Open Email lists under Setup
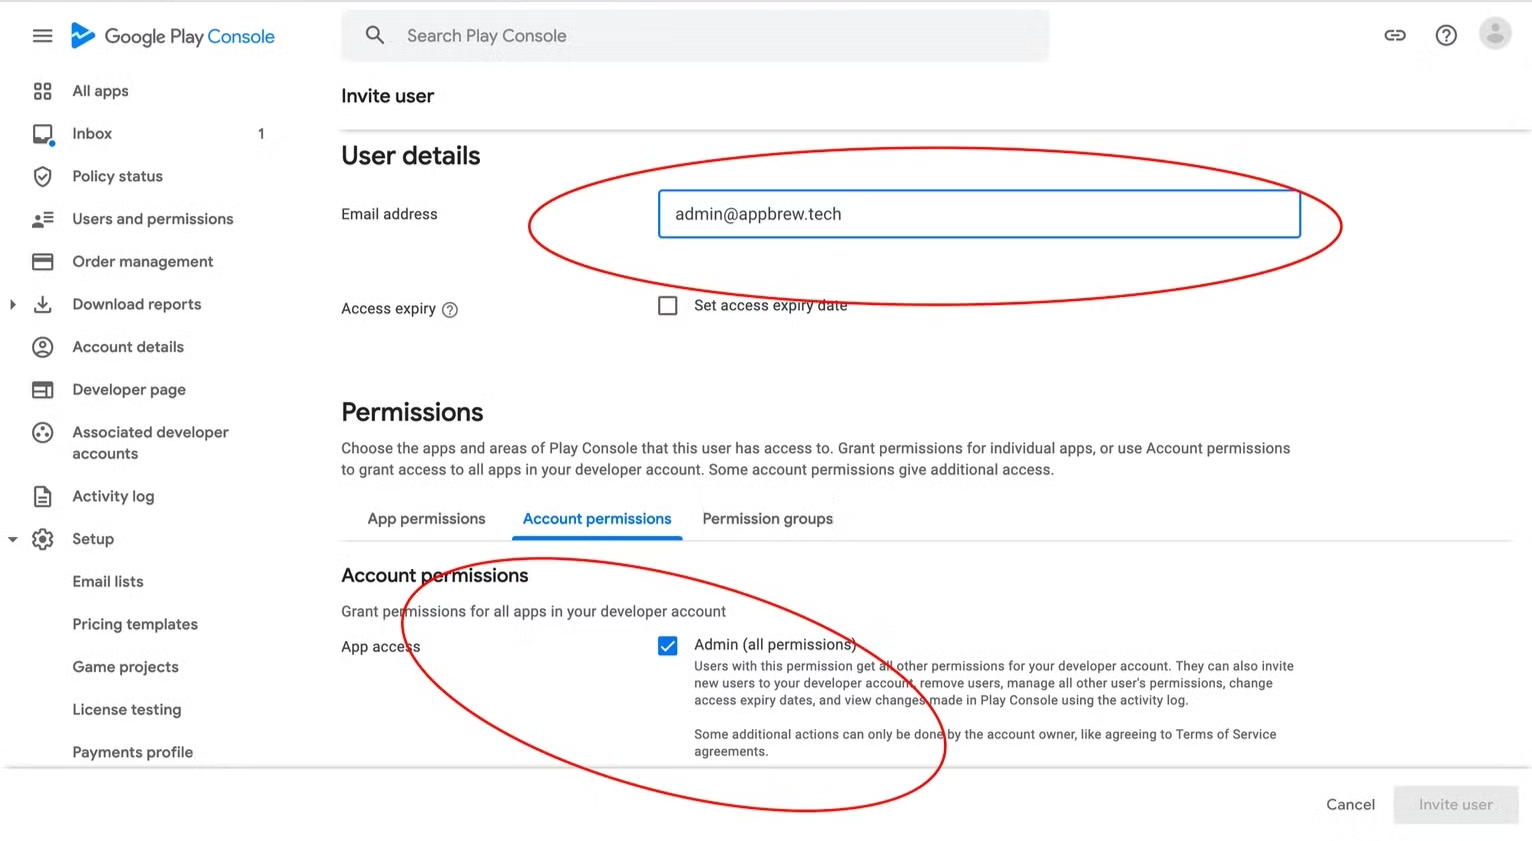The image size is (1532, 841). coord(108,582)
